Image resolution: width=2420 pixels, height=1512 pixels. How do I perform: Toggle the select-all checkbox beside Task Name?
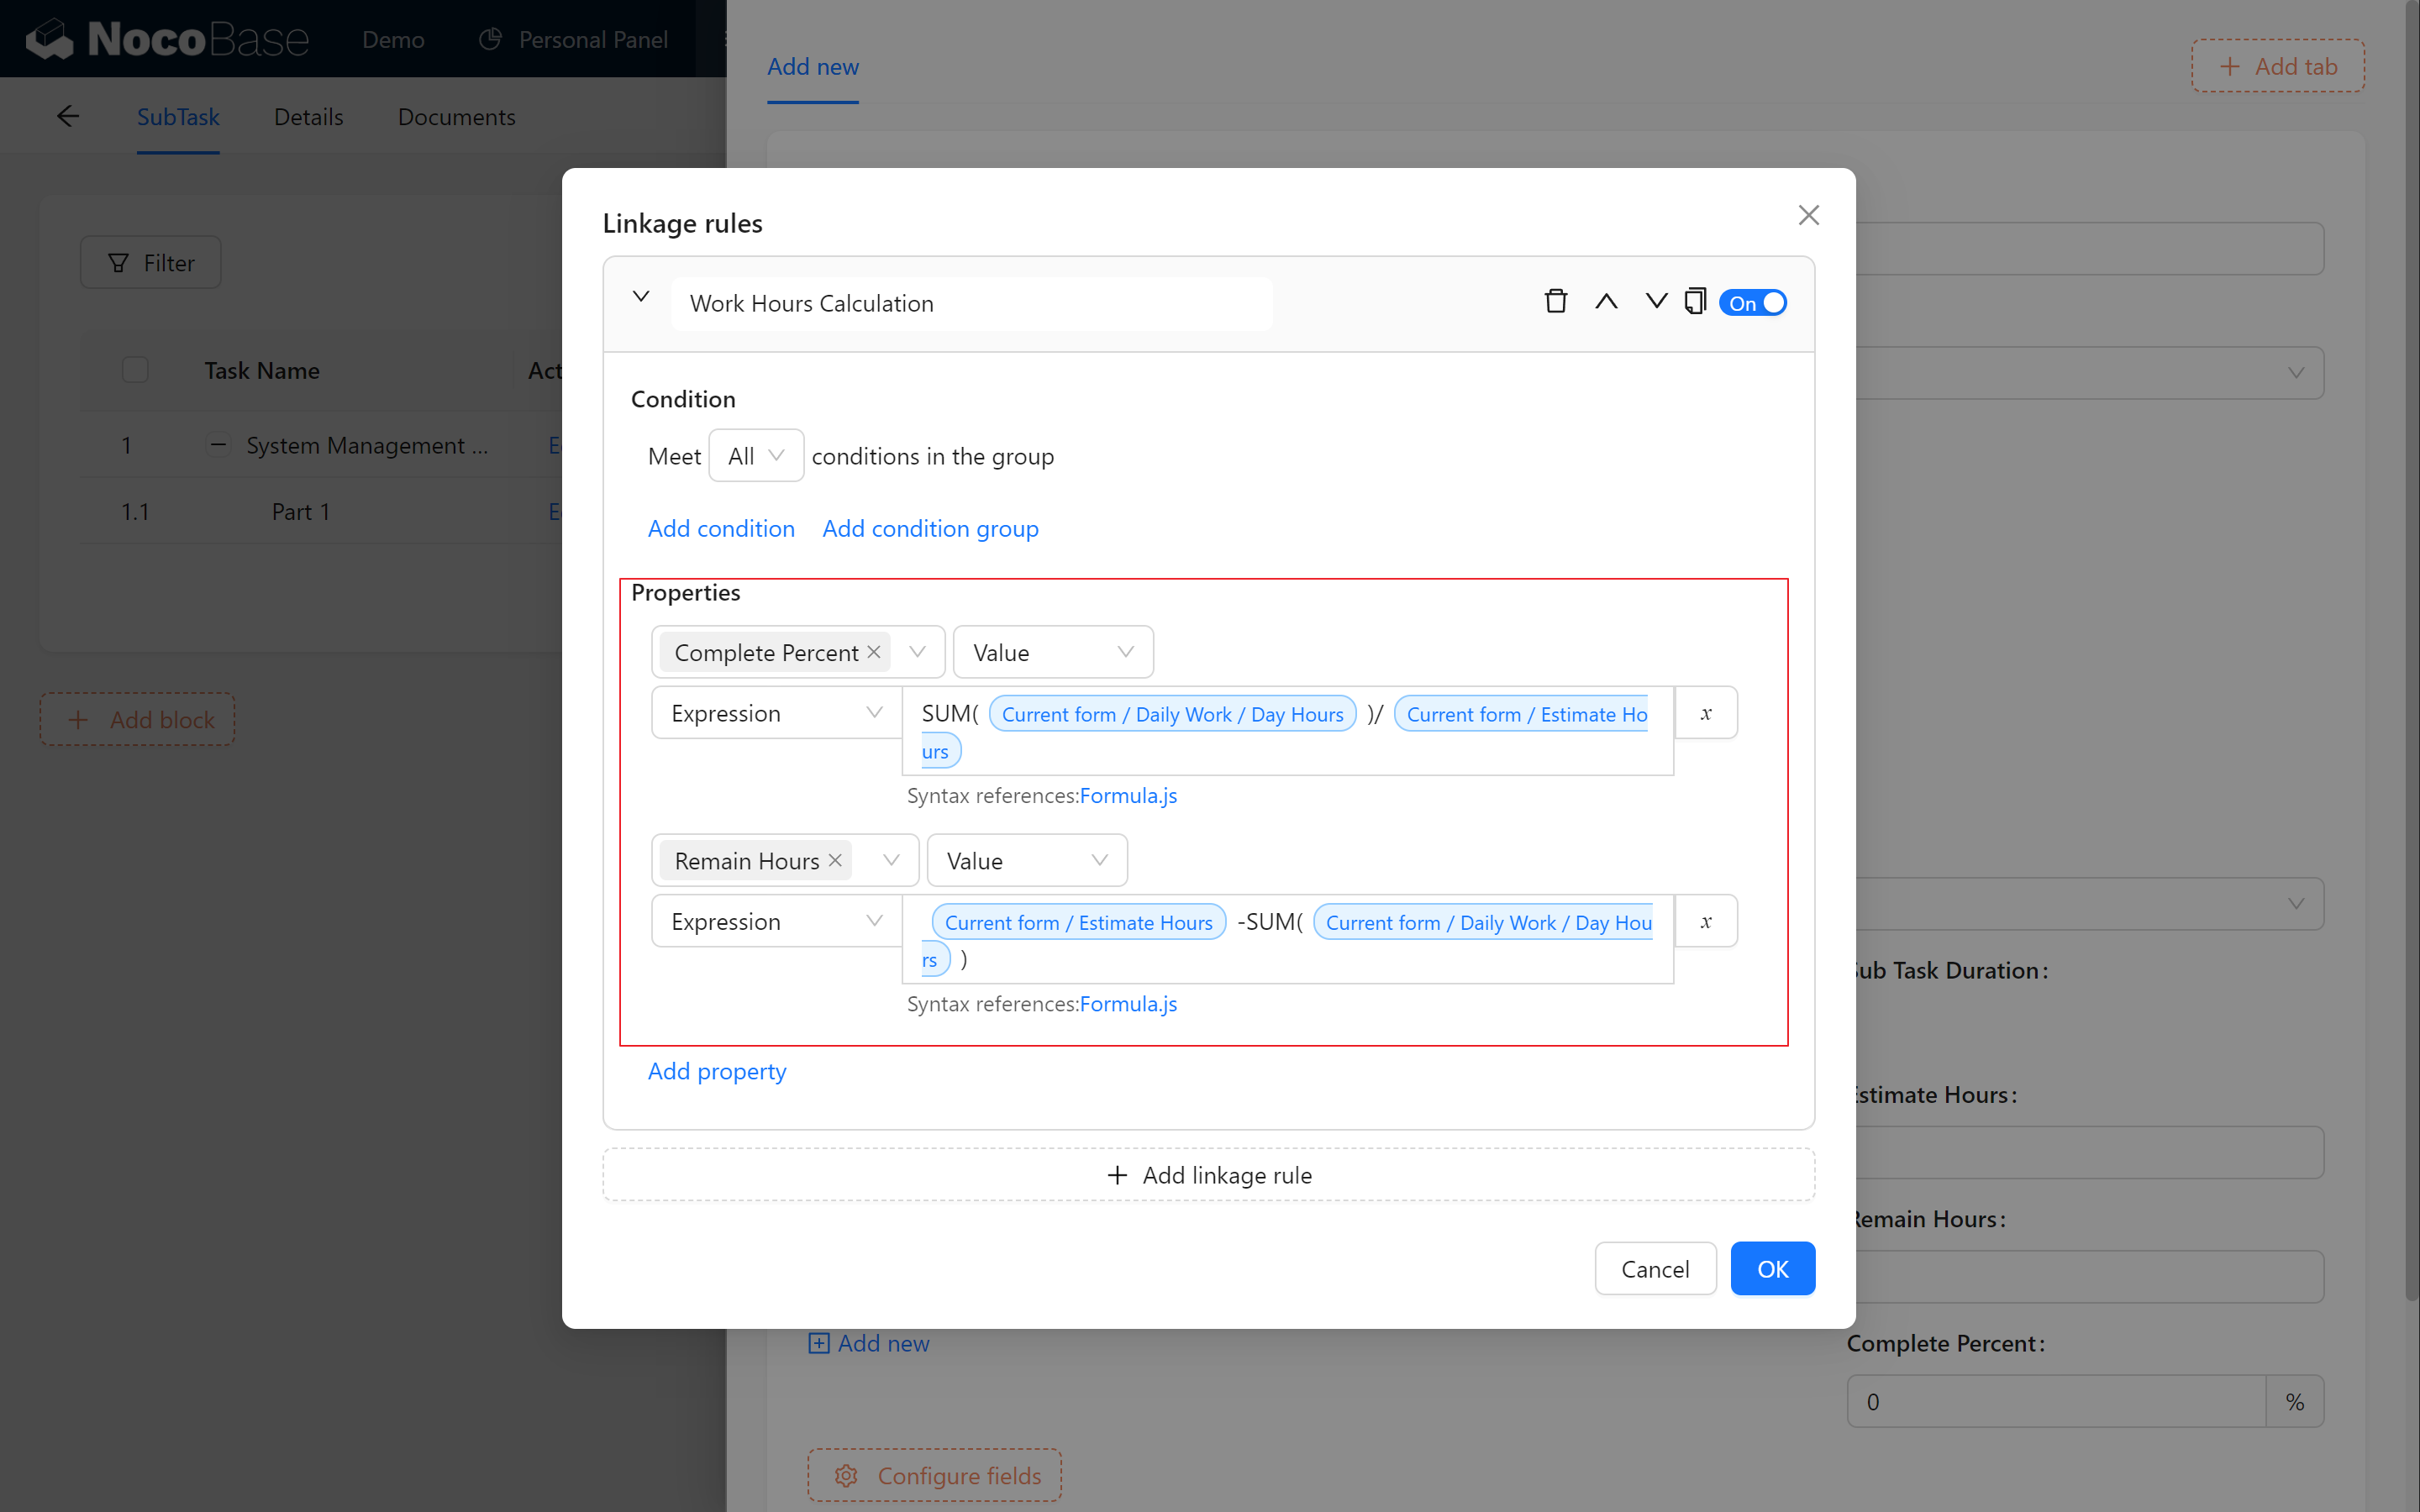[x=135, y=370]
